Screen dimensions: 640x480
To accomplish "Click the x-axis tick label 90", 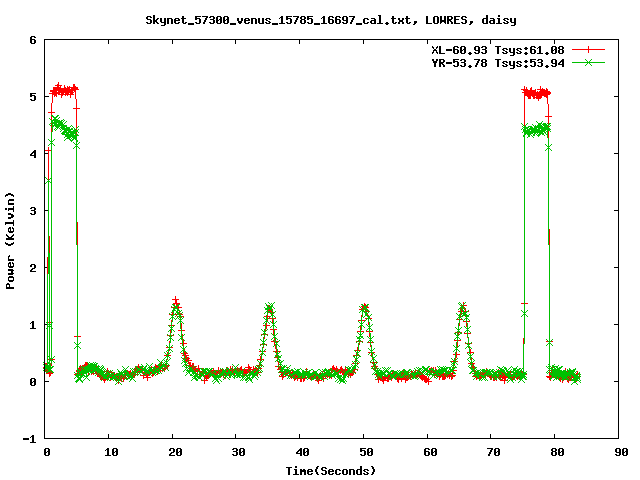I will 618,452.
